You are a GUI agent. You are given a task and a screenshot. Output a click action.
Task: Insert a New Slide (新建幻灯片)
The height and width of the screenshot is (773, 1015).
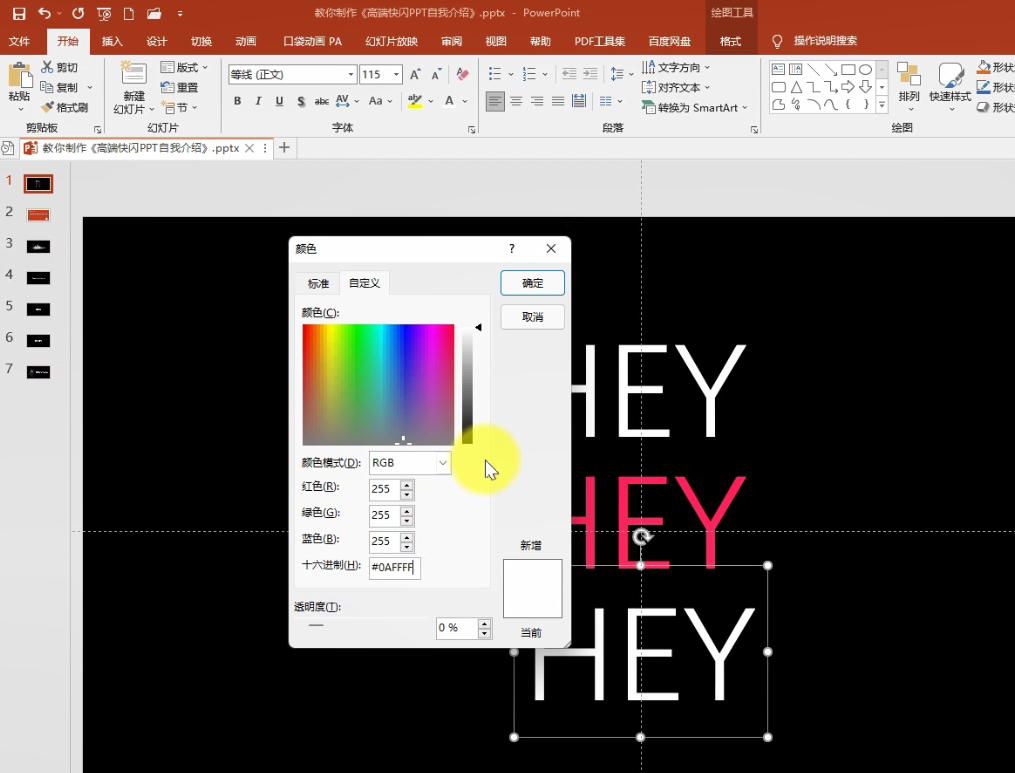tap(133, 88)
